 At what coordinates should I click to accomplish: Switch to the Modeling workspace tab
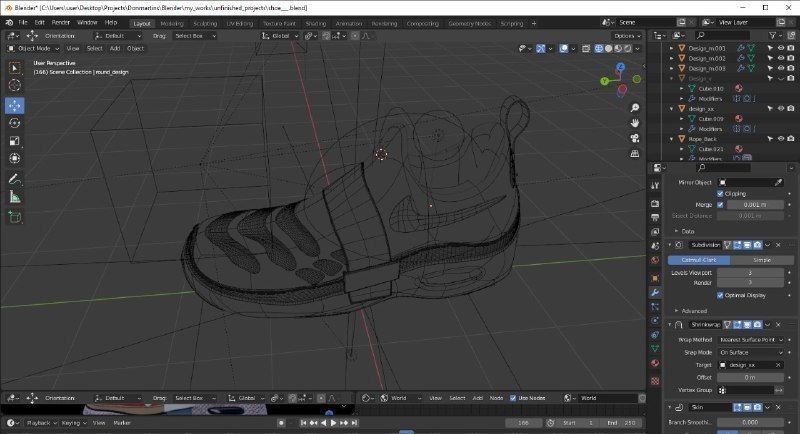[x=172, y=23]
